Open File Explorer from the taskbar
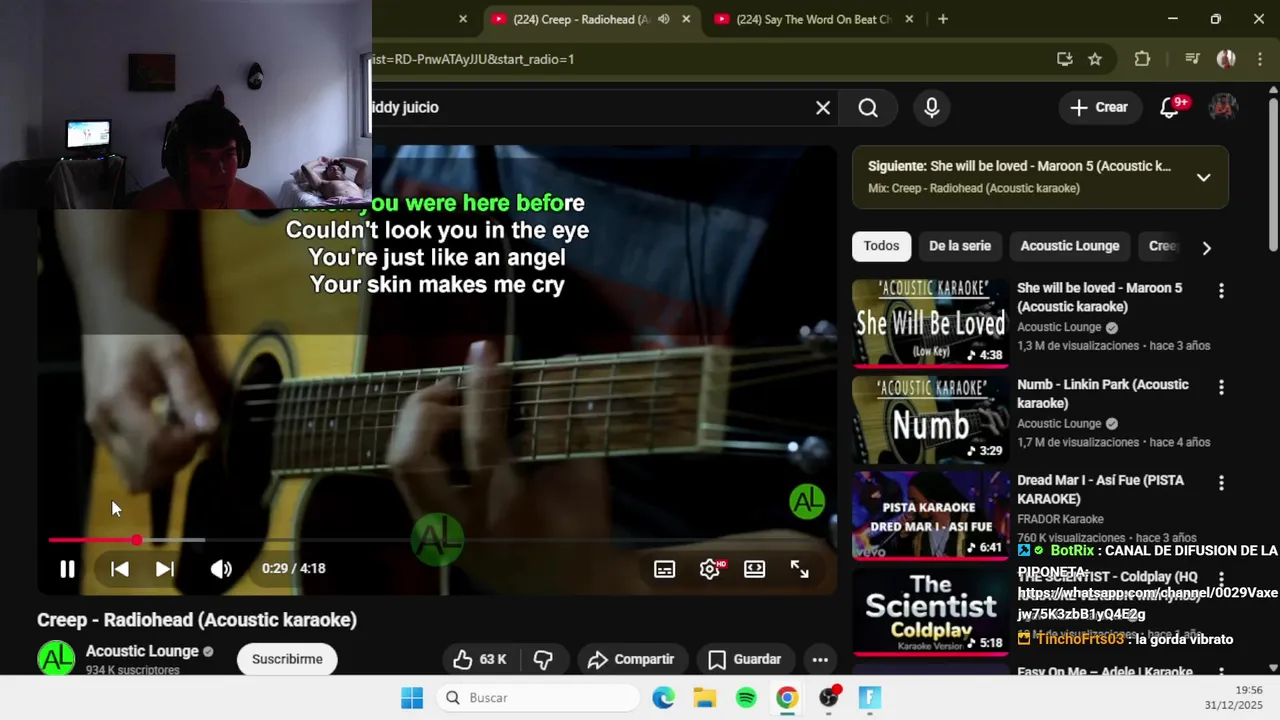 click(x=705, y=698)
